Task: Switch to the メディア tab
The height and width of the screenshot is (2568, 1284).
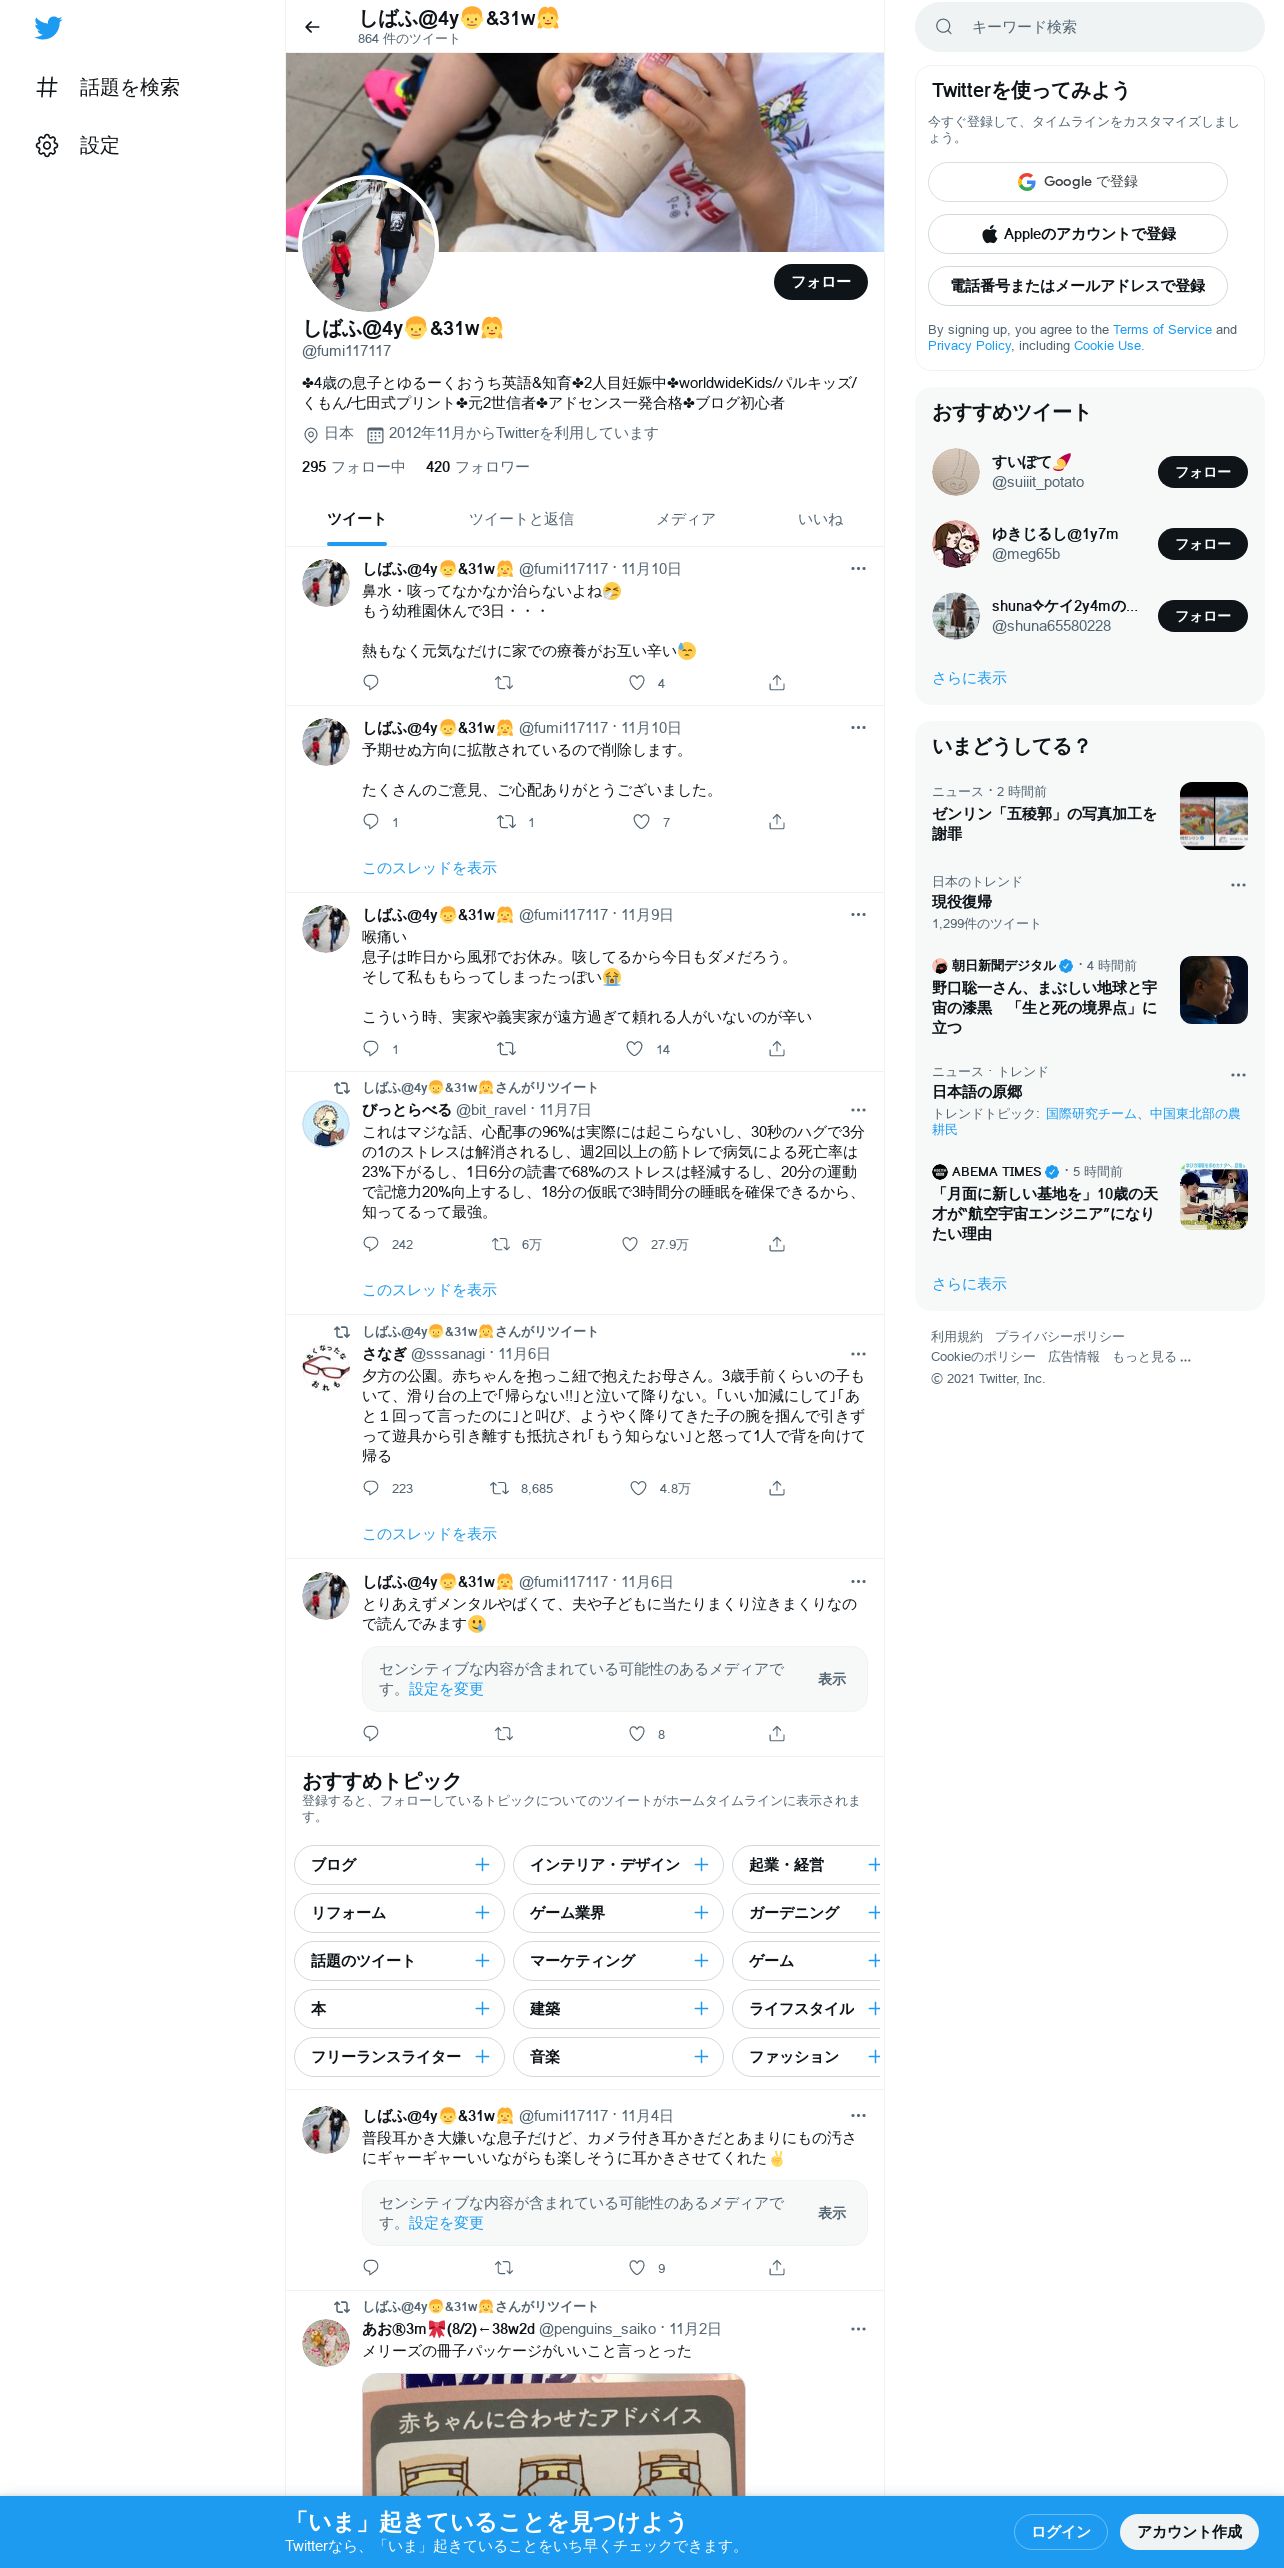Action: click(x=686, y=519)
